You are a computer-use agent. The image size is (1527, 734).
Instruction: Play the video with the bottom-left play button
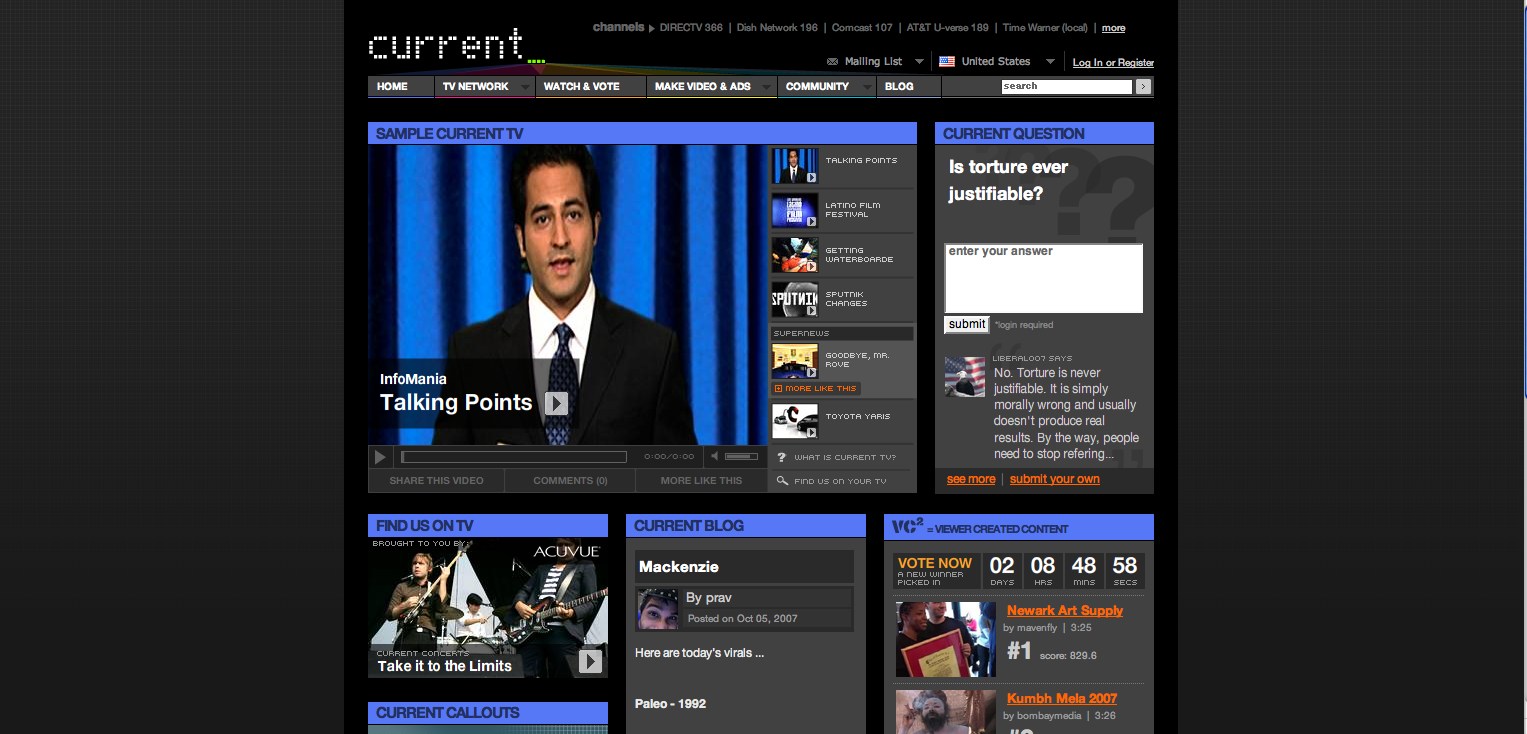(380, 457)
